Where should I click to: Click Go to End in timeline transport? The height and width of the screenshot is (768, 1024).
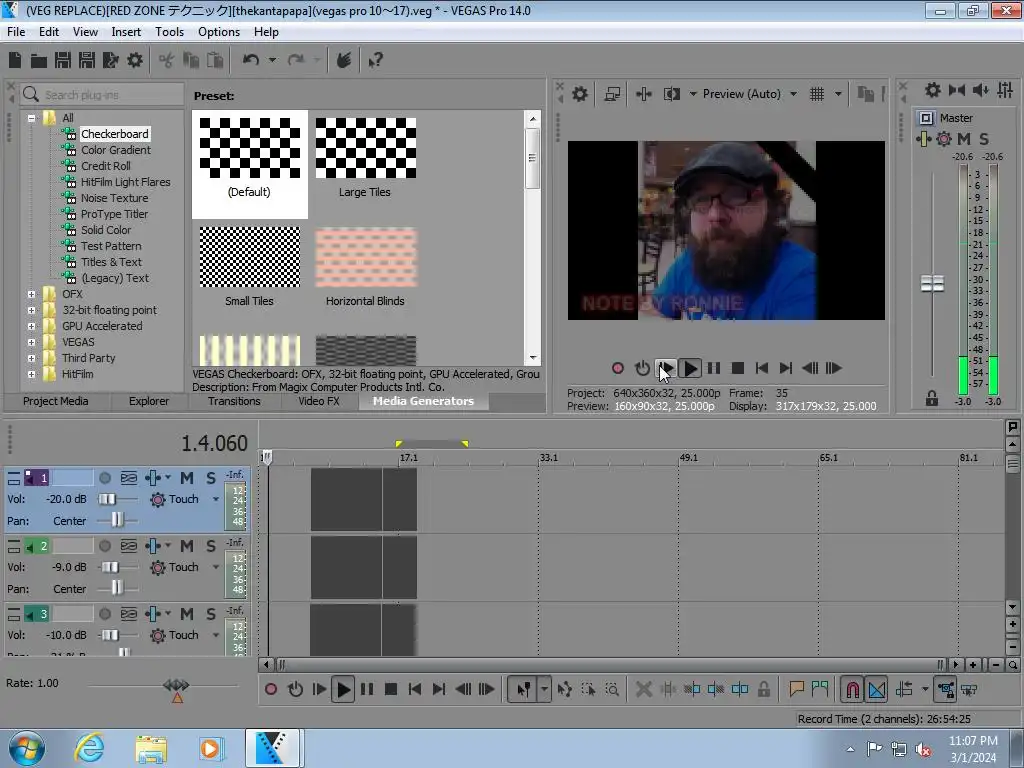point(439,689)
